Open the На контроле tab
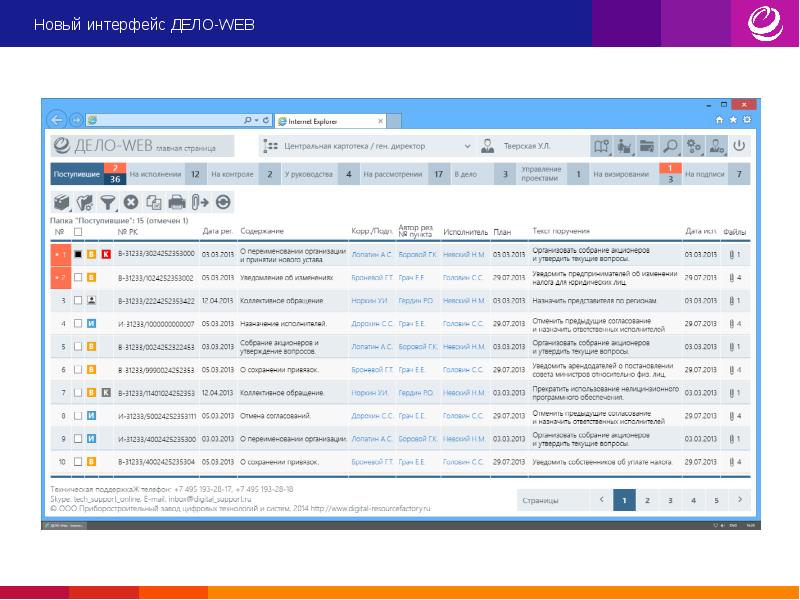The width and height of the screenshot is (800, 600). coord(233,174)
